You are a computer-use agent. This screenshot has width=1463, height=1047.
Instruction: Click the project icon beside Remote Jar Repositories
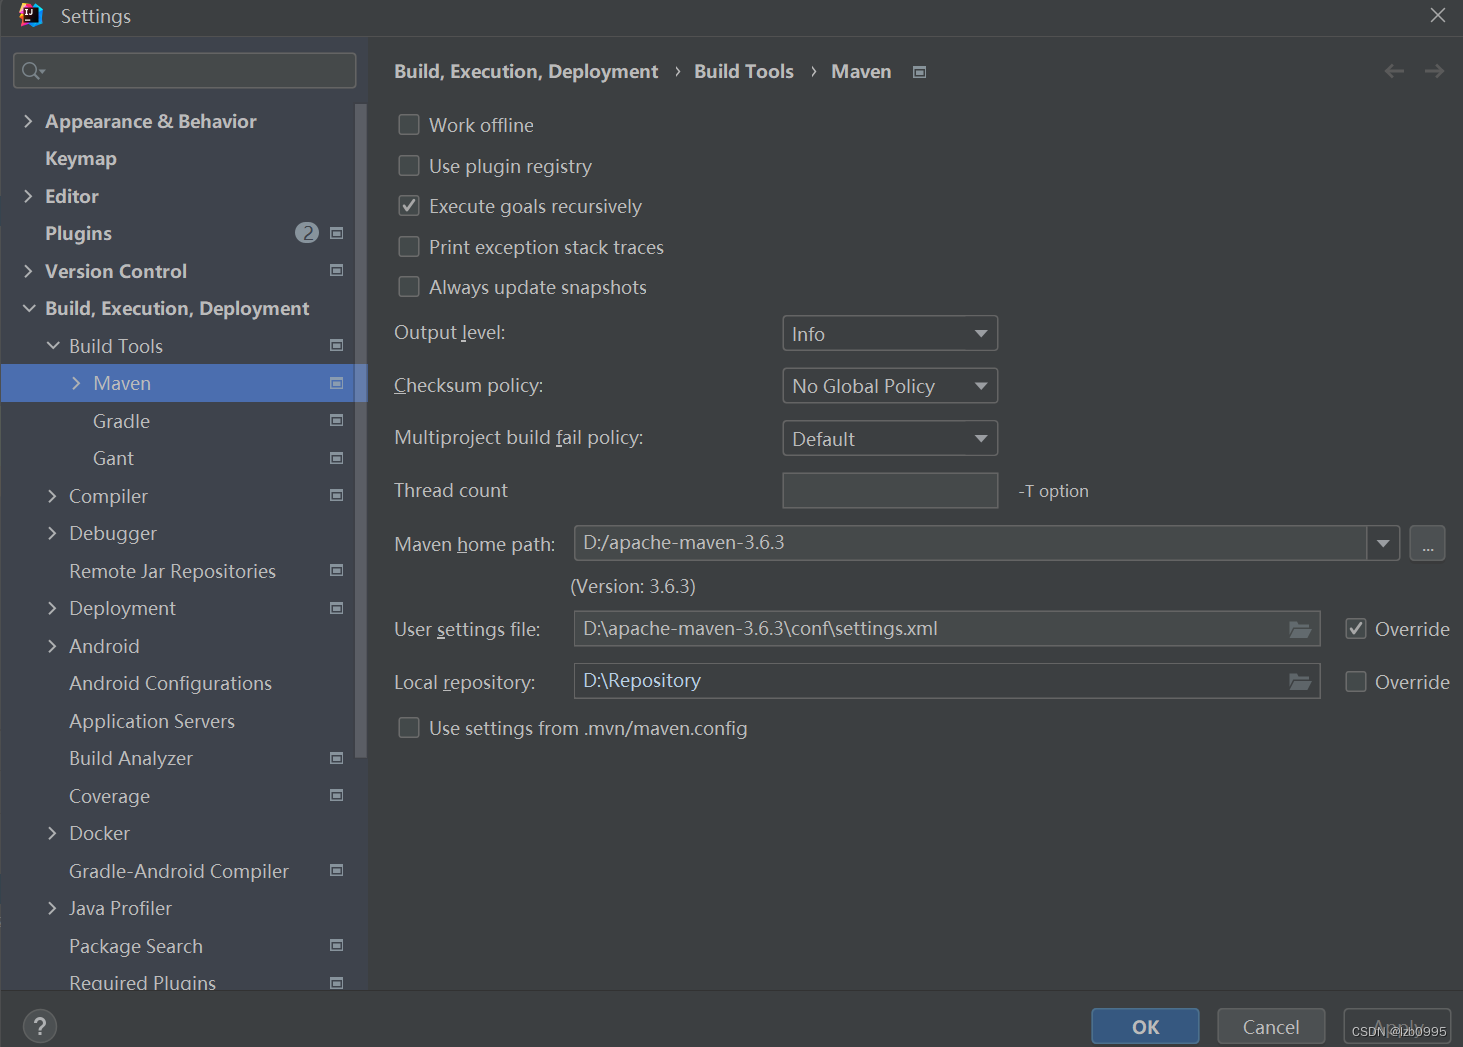(337, 570)
